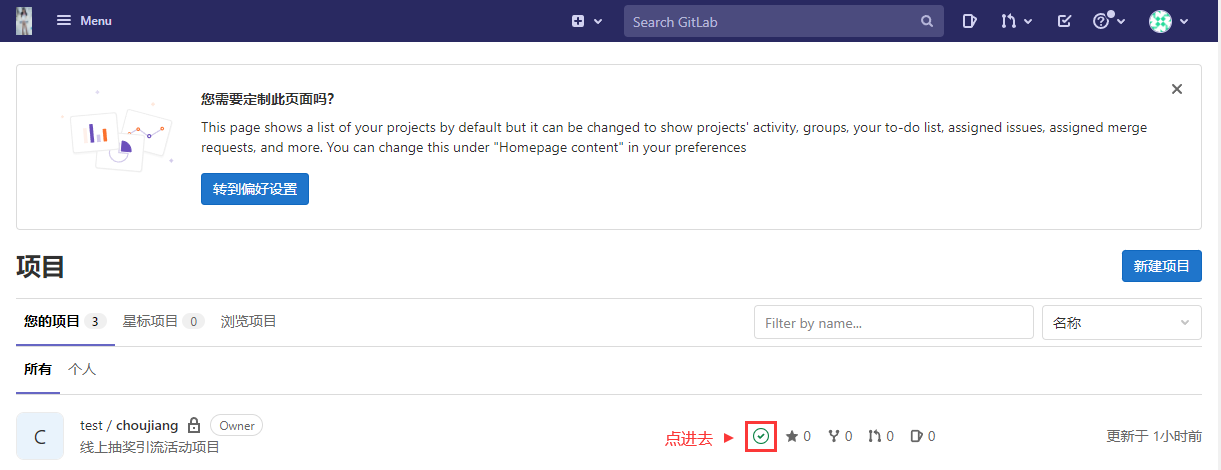Click the project issues count icon
Screen dimensions: 1221x470
click(x=916, y=436)
